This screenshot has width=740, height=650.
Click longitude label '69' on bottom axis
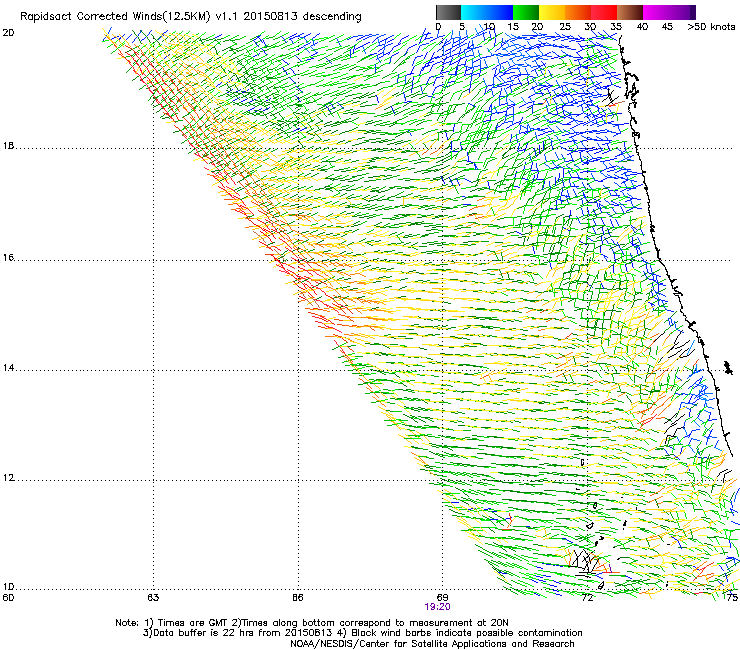[442, 598]
